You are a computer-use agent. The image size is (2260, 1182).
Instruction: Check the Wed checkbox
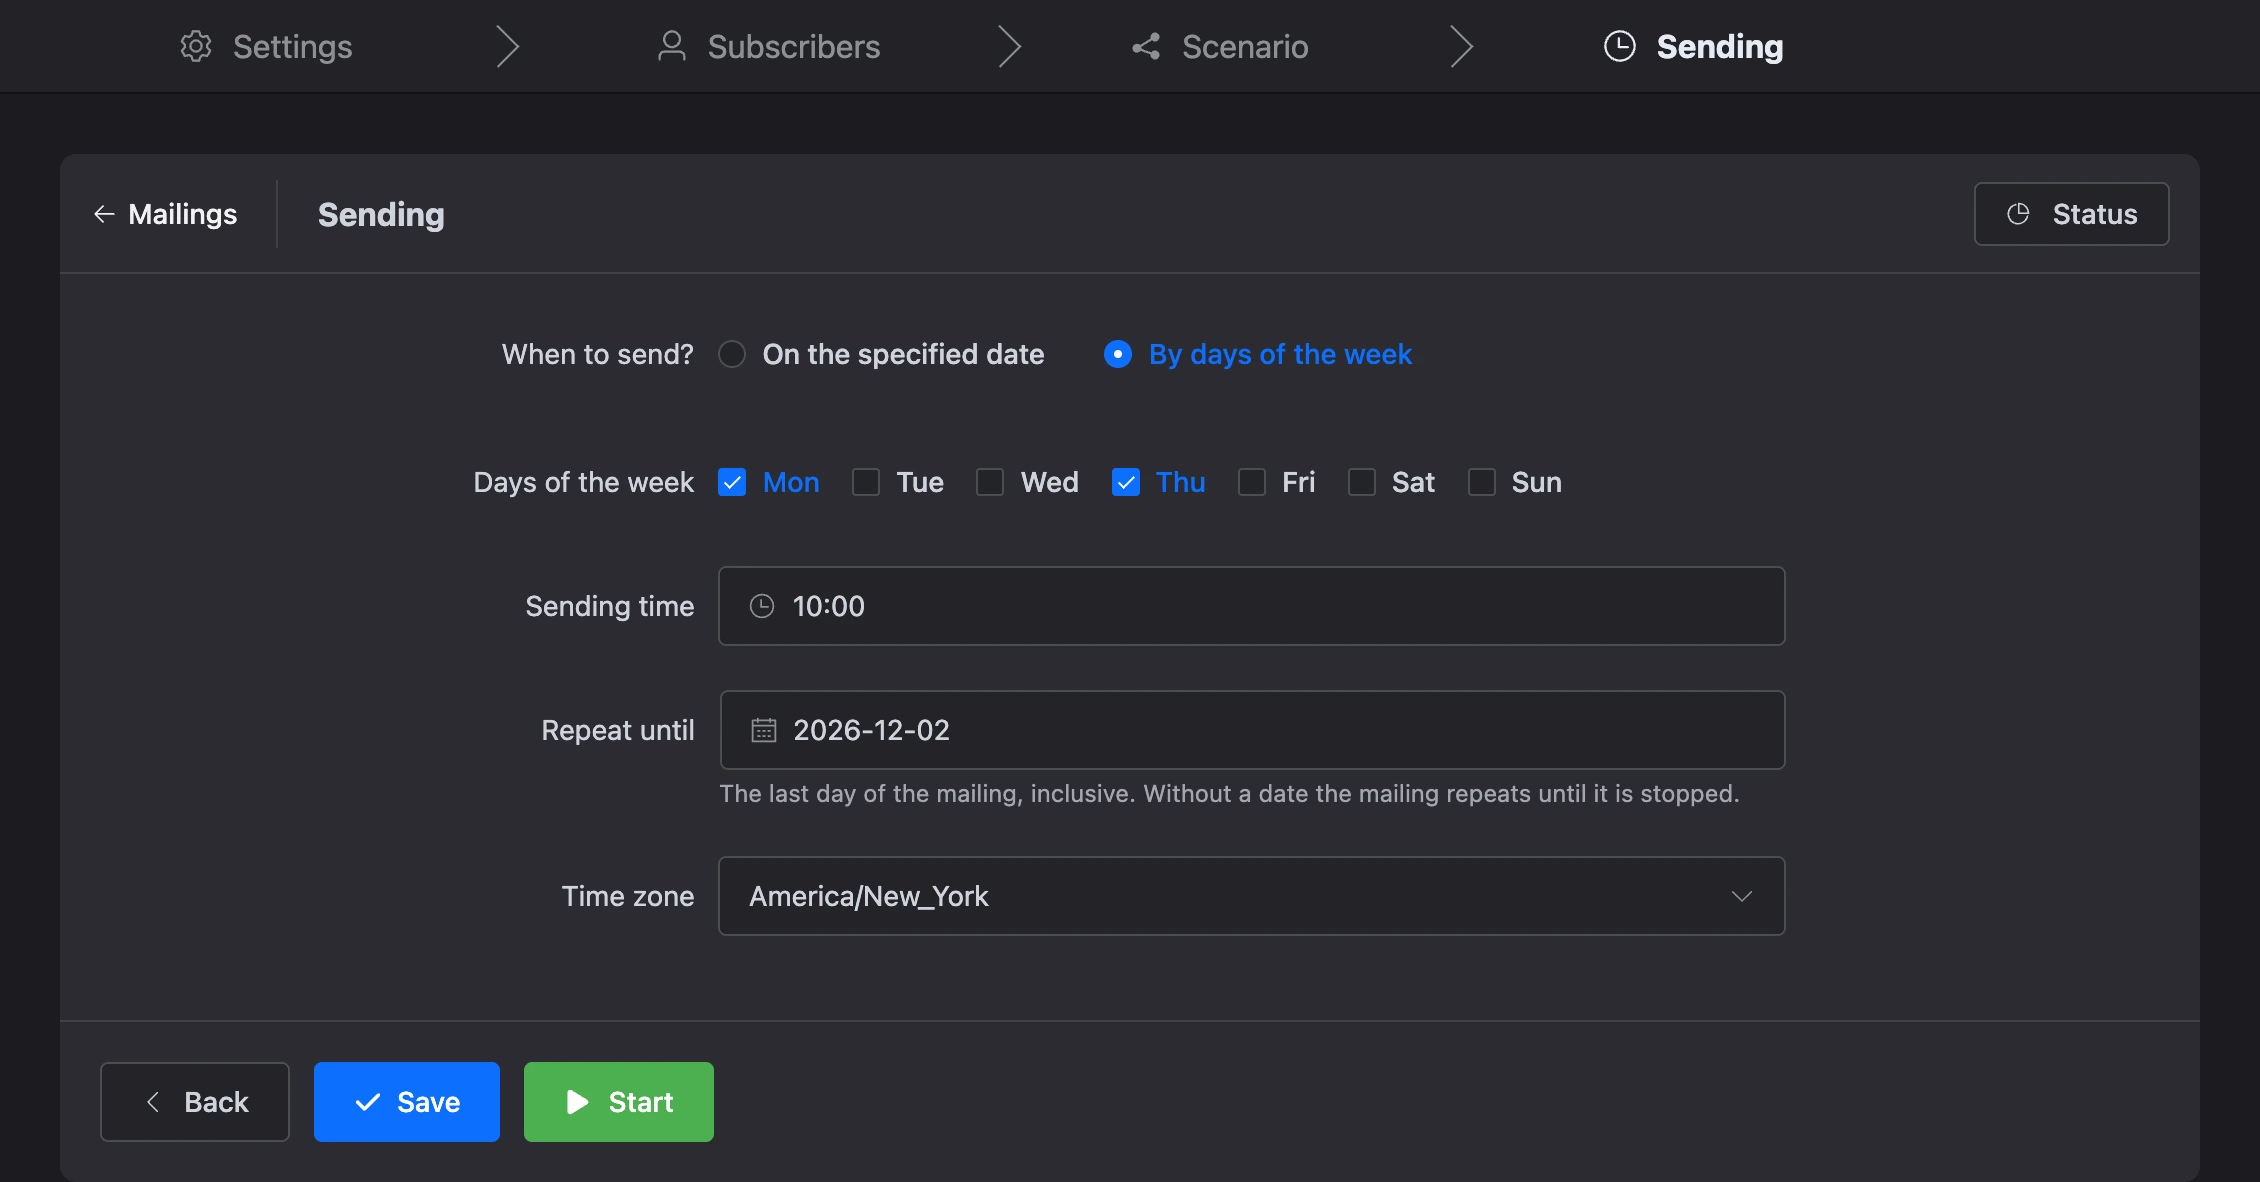[x=990, y=482]
